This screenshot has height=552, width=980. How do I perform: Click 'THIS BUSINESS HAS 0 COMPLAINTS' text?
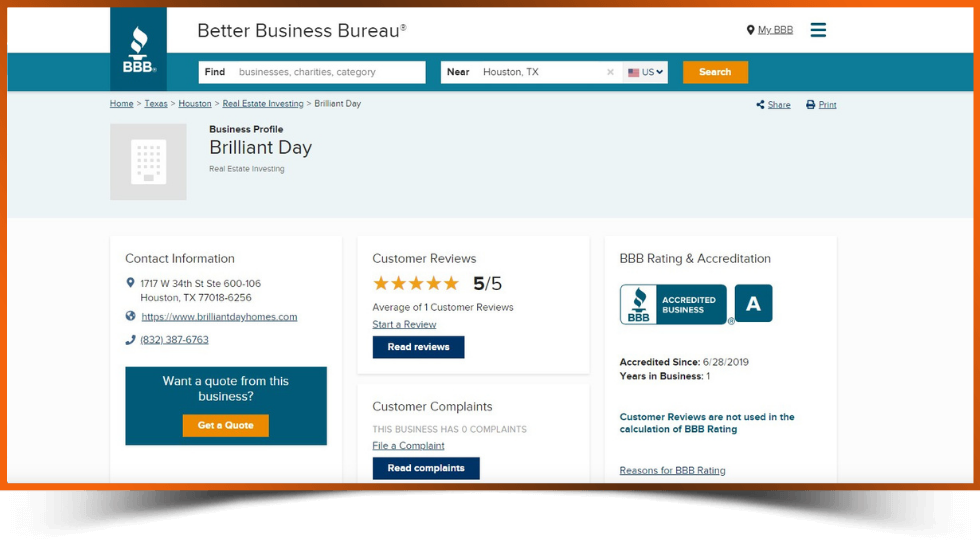pos(449,429)
